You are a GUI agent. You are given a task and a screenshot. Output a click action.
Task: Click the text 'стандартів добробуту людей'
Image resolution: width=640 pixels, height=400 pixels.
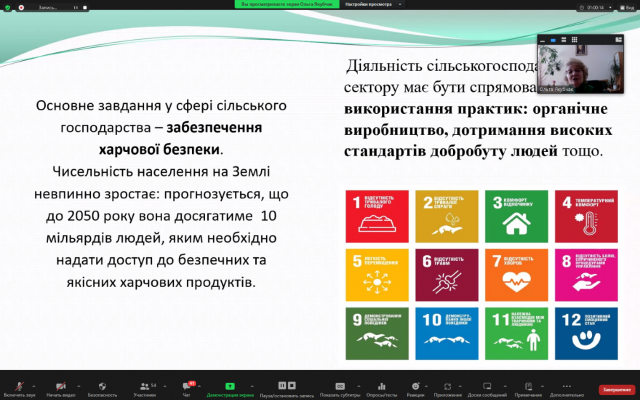pyautogui.click(x=451, y=151)
